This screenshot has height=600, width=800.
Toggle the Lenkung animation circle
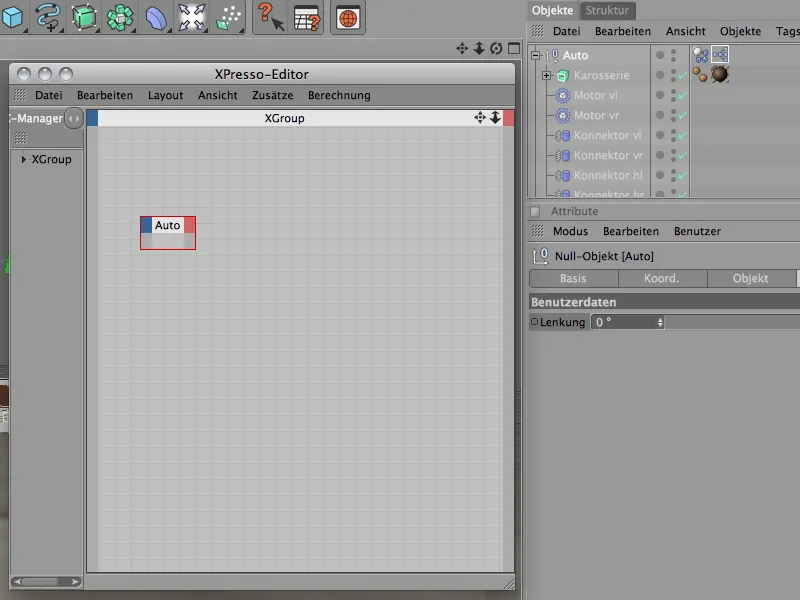(x=534, y=322)
